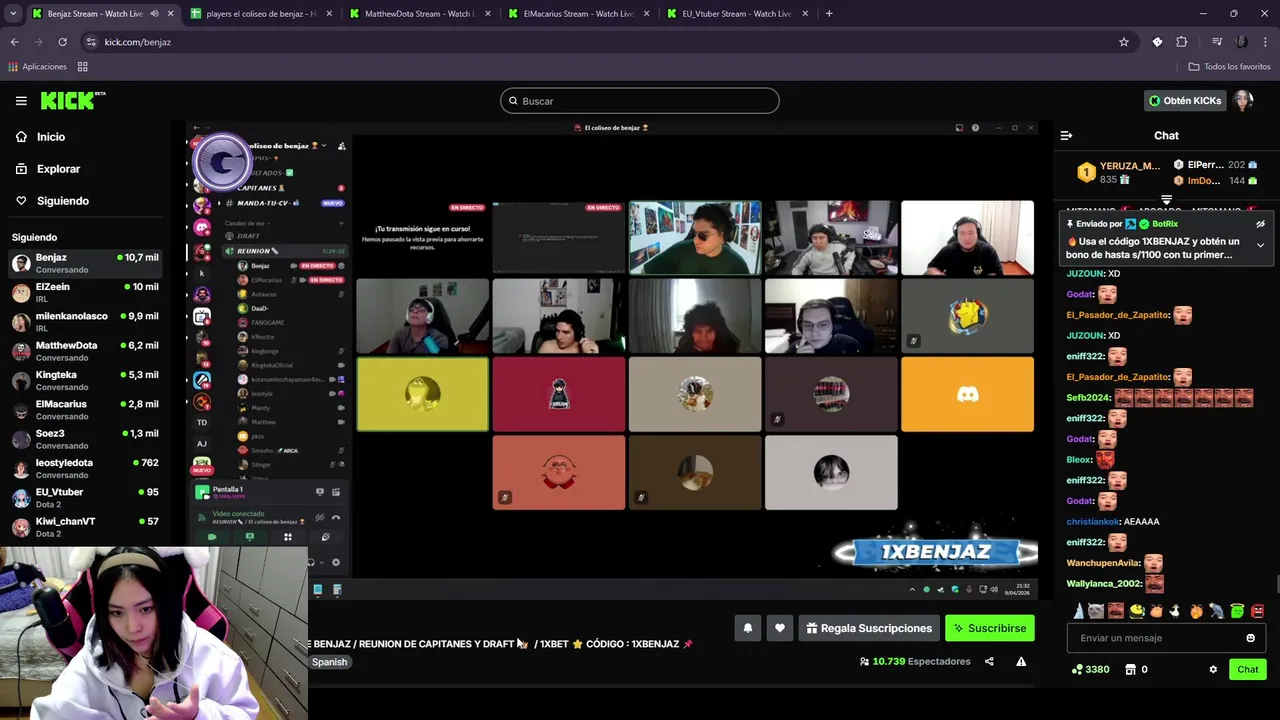Open Kingteka channel in sidebar
This screenshot has height=720, width=1280.
point(85,380)
